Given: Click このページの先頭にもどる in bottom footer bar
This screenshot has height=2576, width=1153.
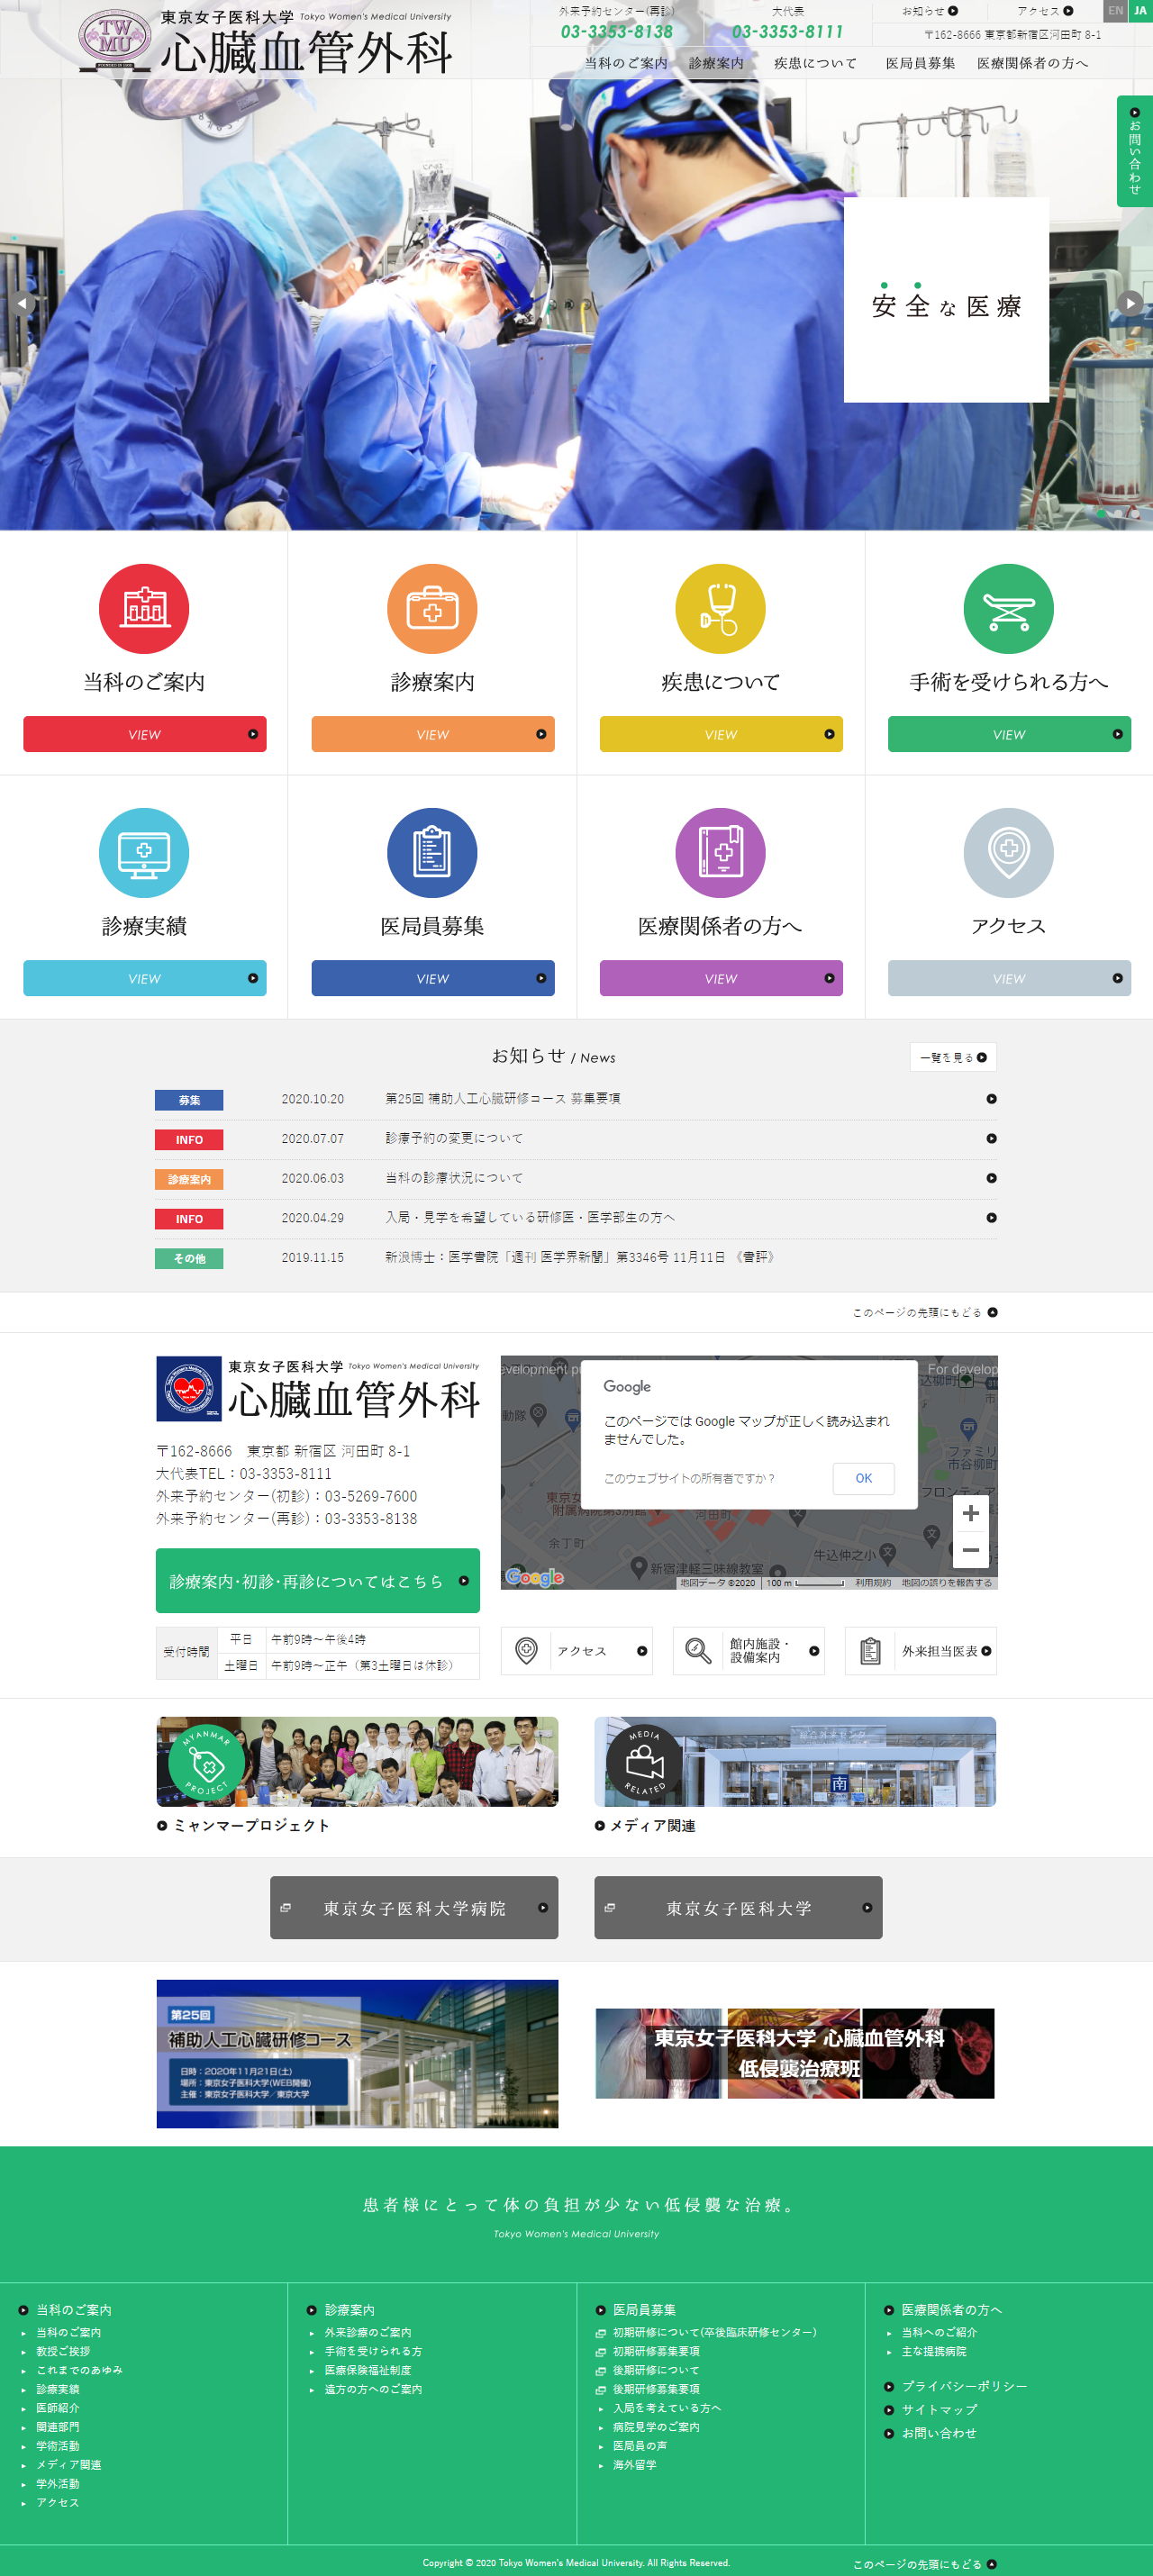Looking at the screenshot, I should (x=925, y=2564).
